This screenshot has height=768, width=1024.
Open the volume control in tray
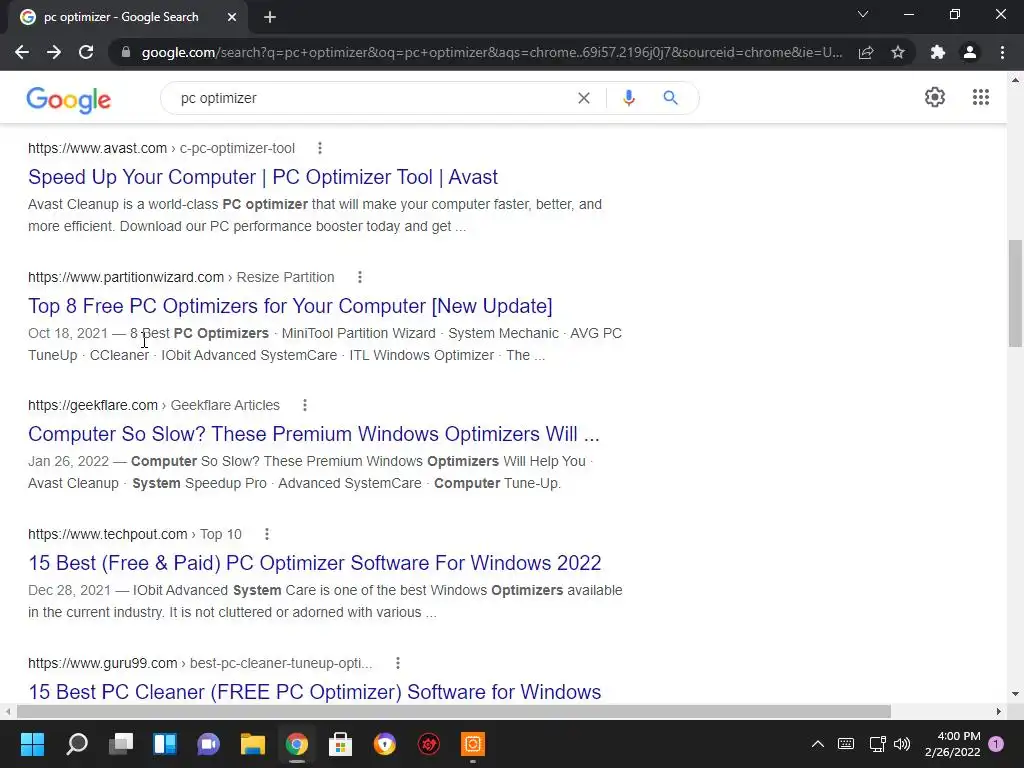tap(902, 744)
